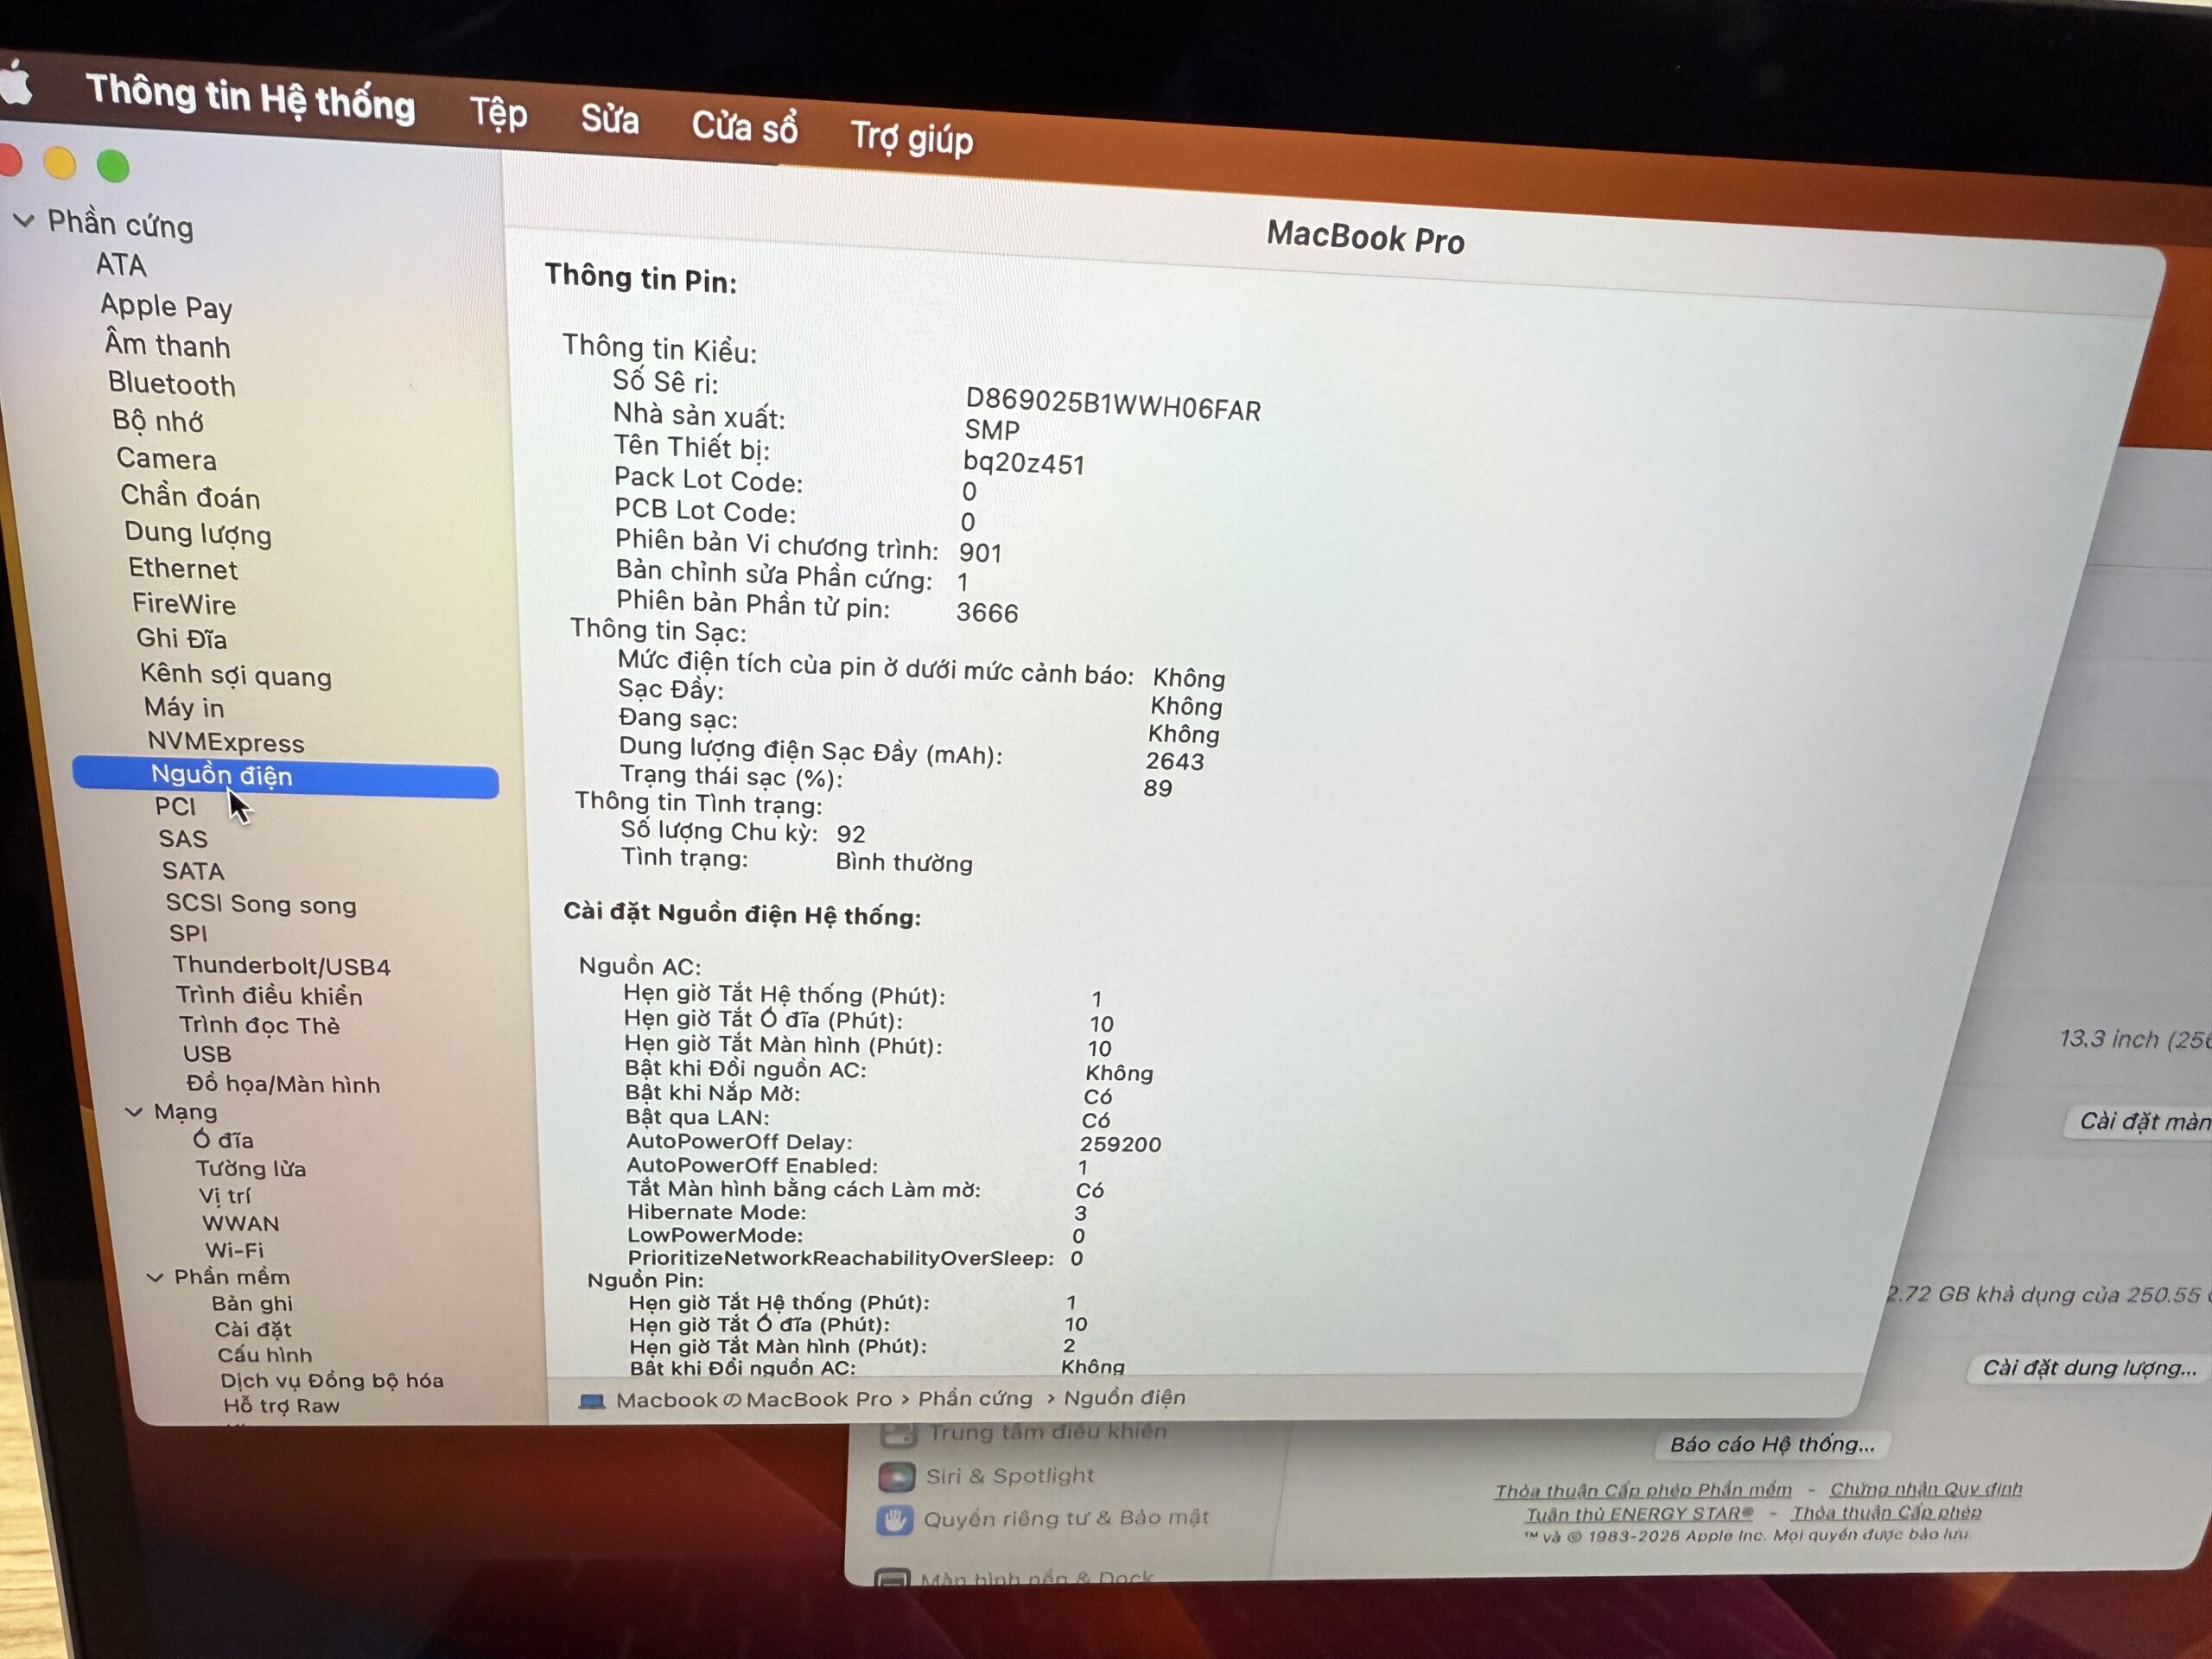Select Cài đặt under Phần mềm
2212x1659 pixels.
pos(253,1329)
